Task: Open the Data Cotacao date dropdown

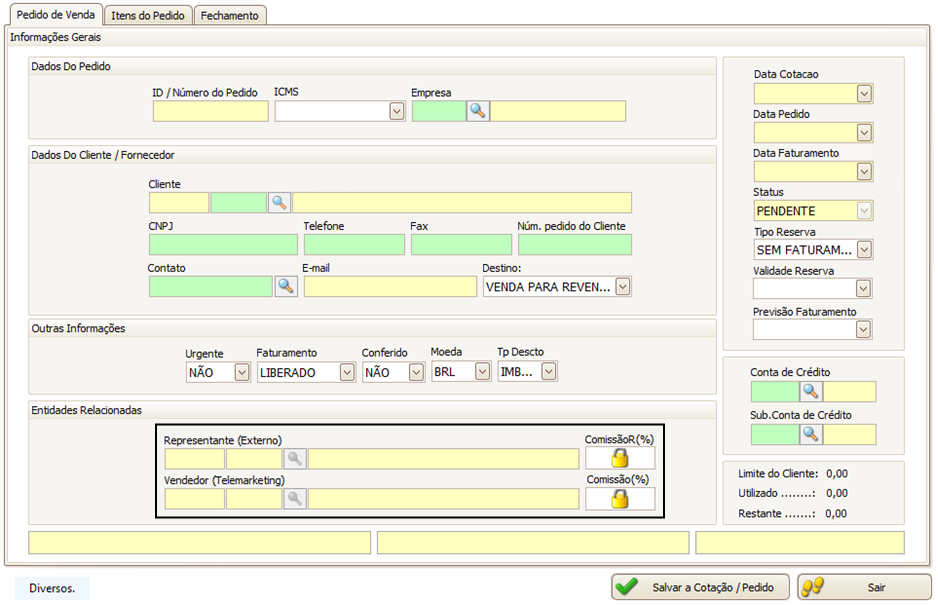Action: click(864, 94)
